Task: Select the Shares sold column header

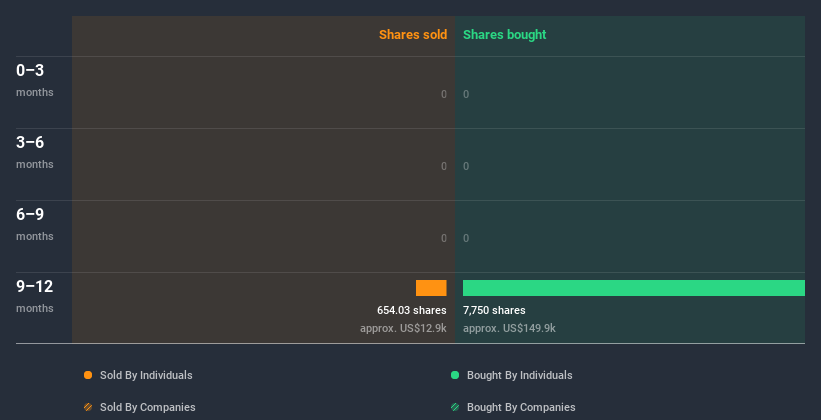Action: [x=412, y=35]
